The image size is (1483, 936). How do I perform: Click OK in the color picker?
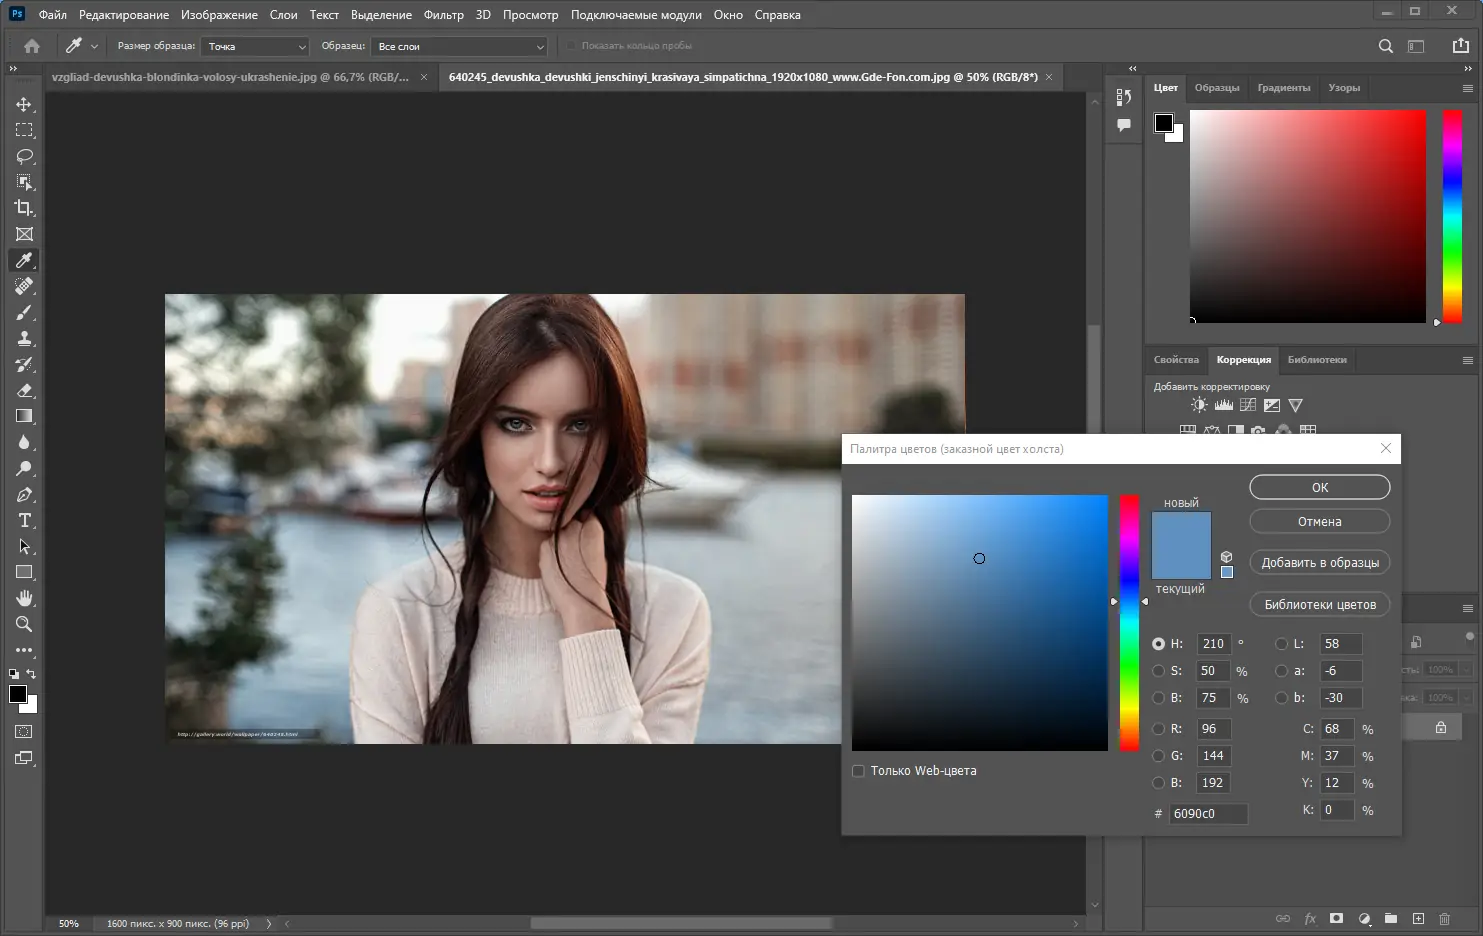[x=1319, y=487]
